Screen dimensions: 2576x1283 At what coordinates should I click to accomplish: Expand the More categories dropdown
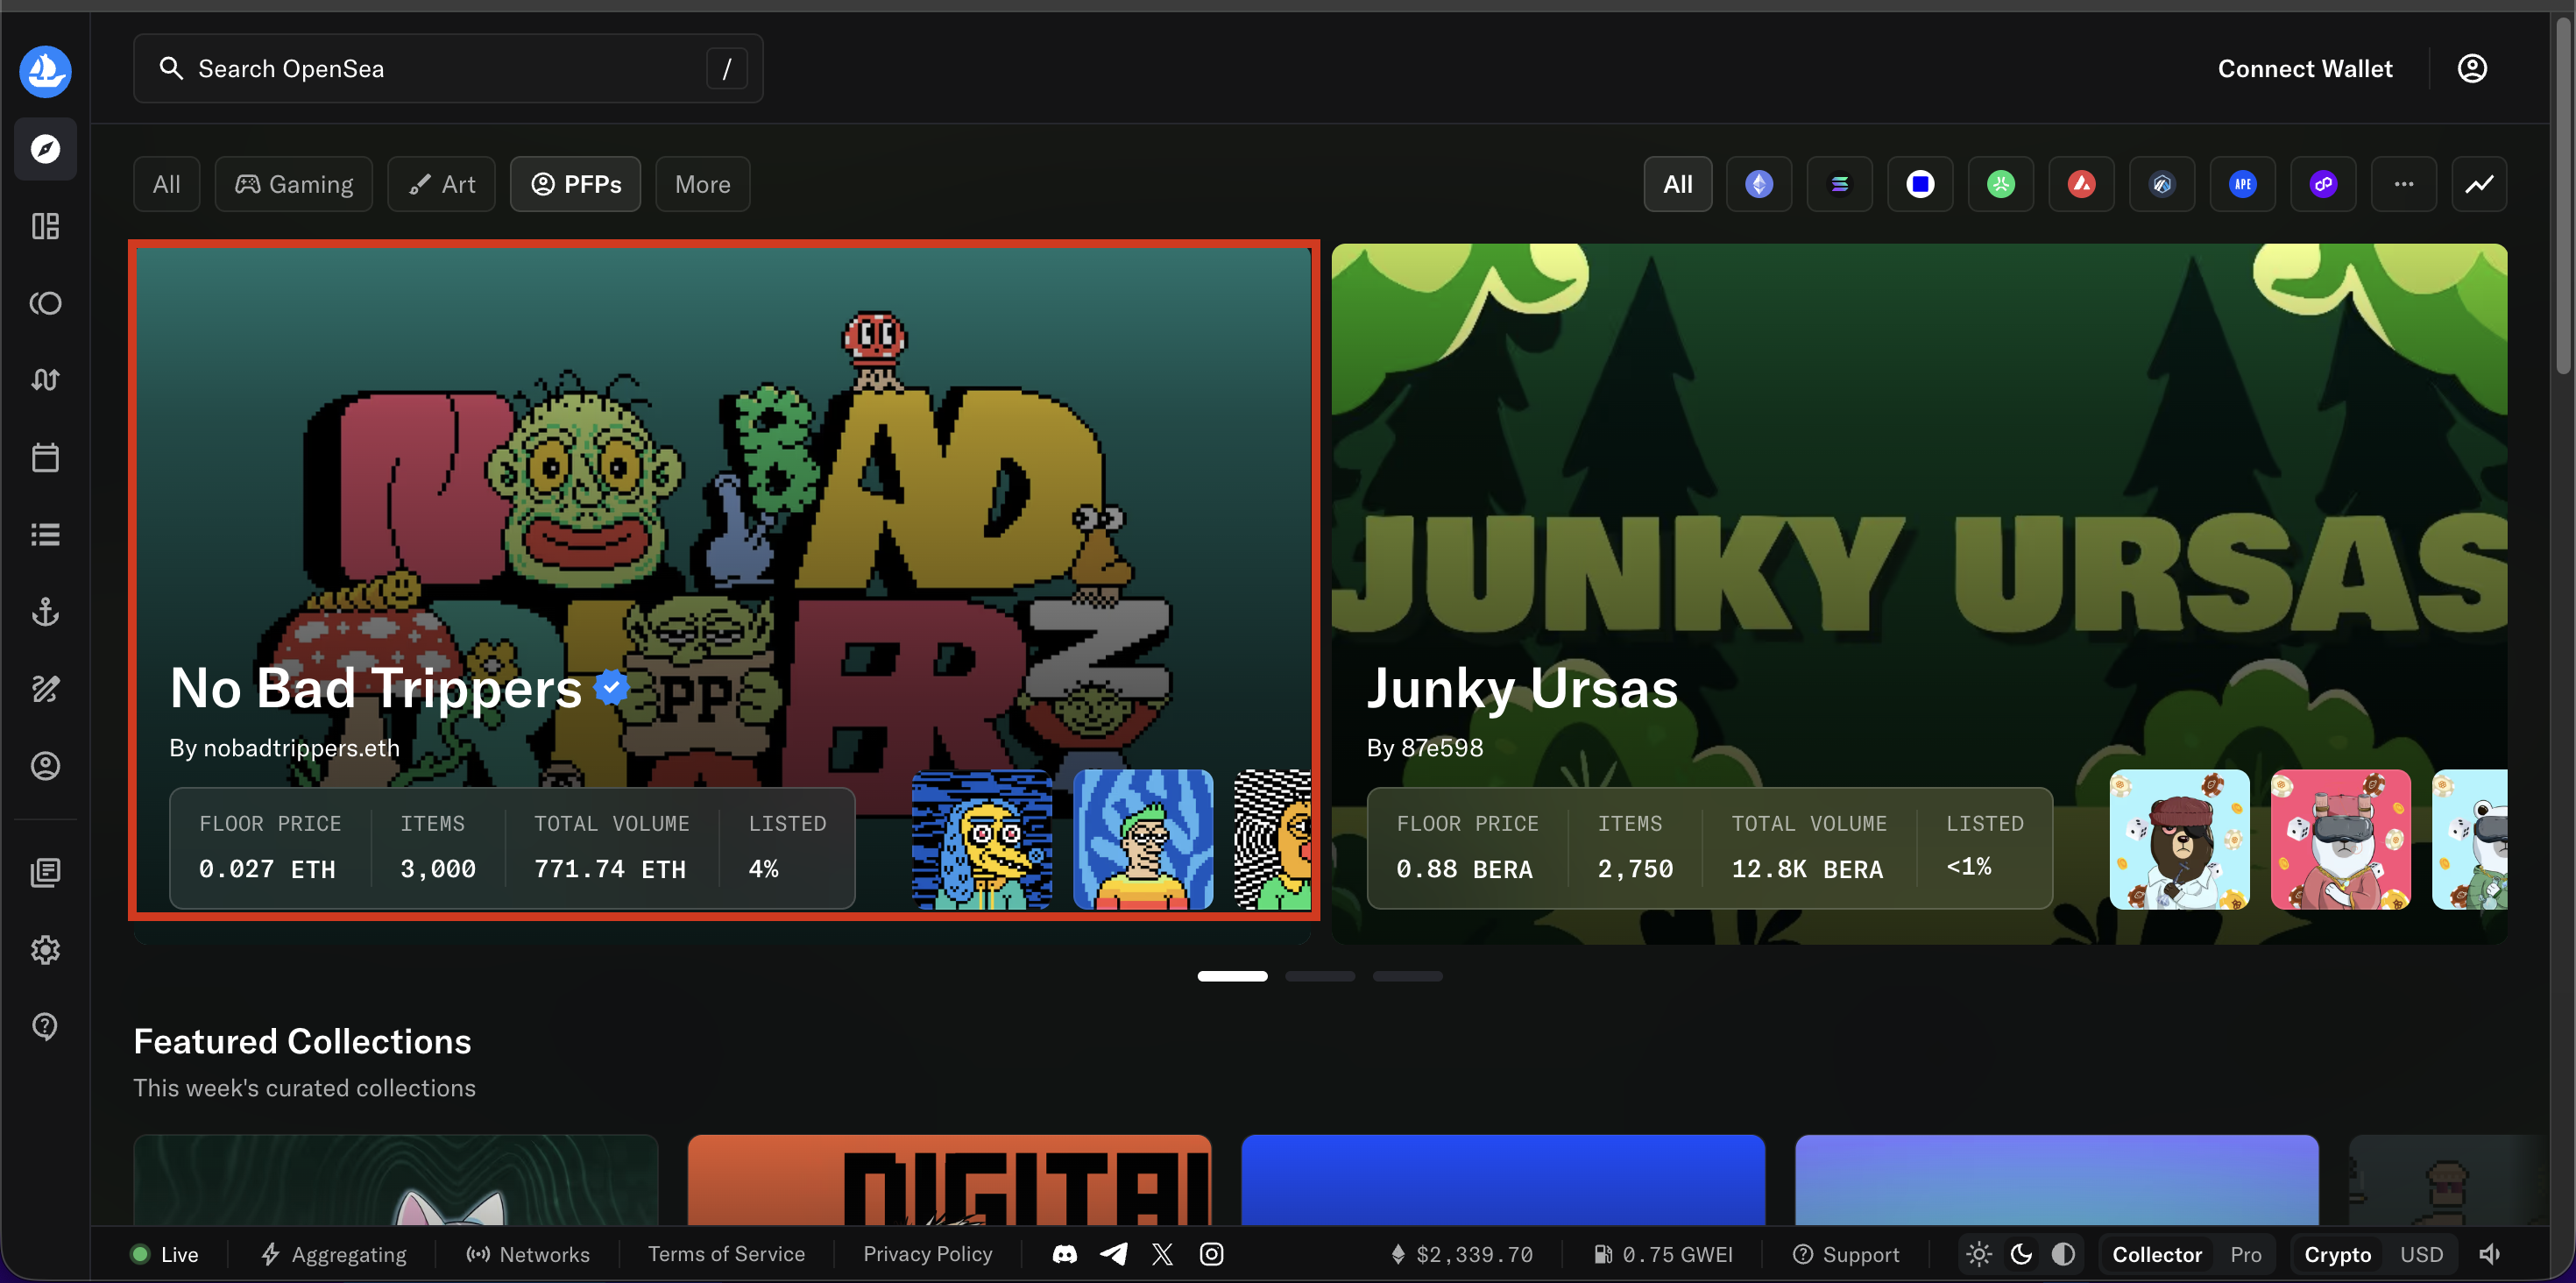point(703,184)
